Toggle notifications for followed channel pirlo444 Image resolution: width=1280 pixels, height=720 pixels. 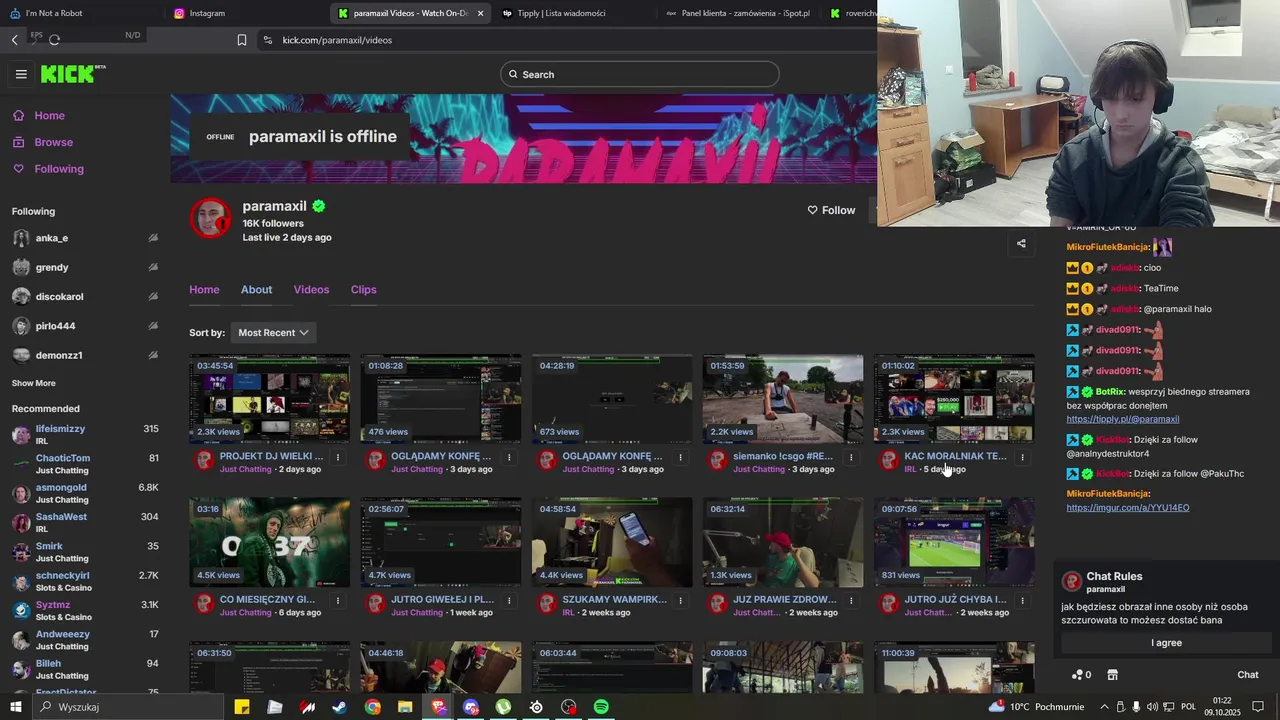(153, 326)
